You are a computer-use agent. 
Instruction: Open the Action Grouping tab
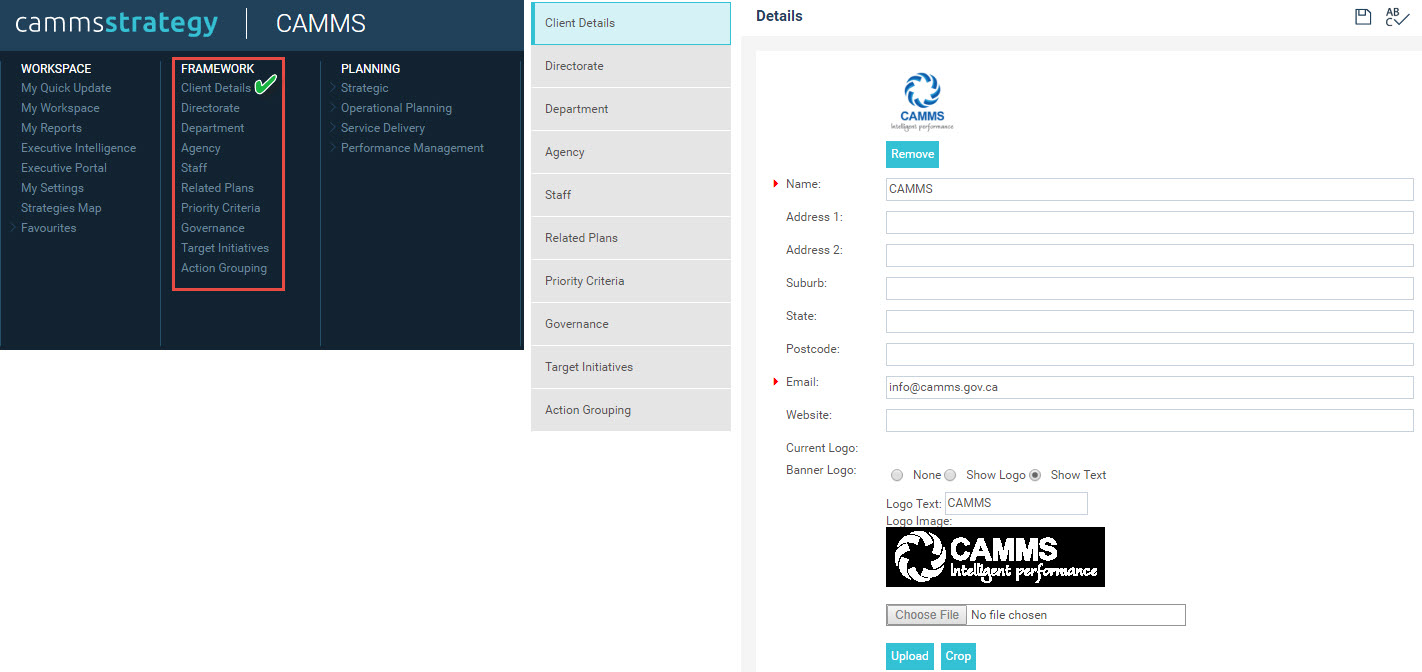click(x=631, y=410)
